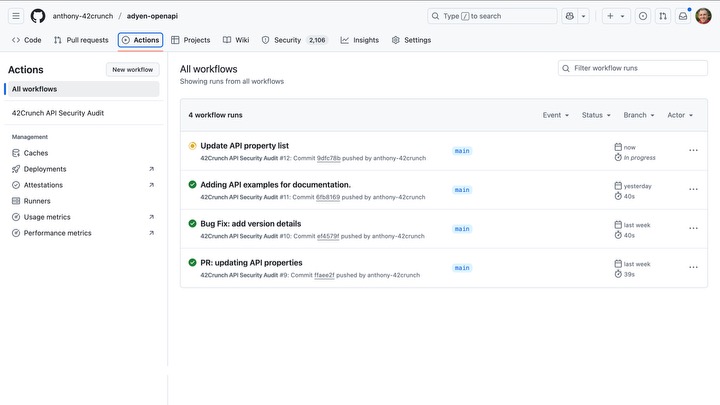The width and height of the screenshot is (720, 405).
Task: Open the issues icon in header
Action: coord(643,16)
